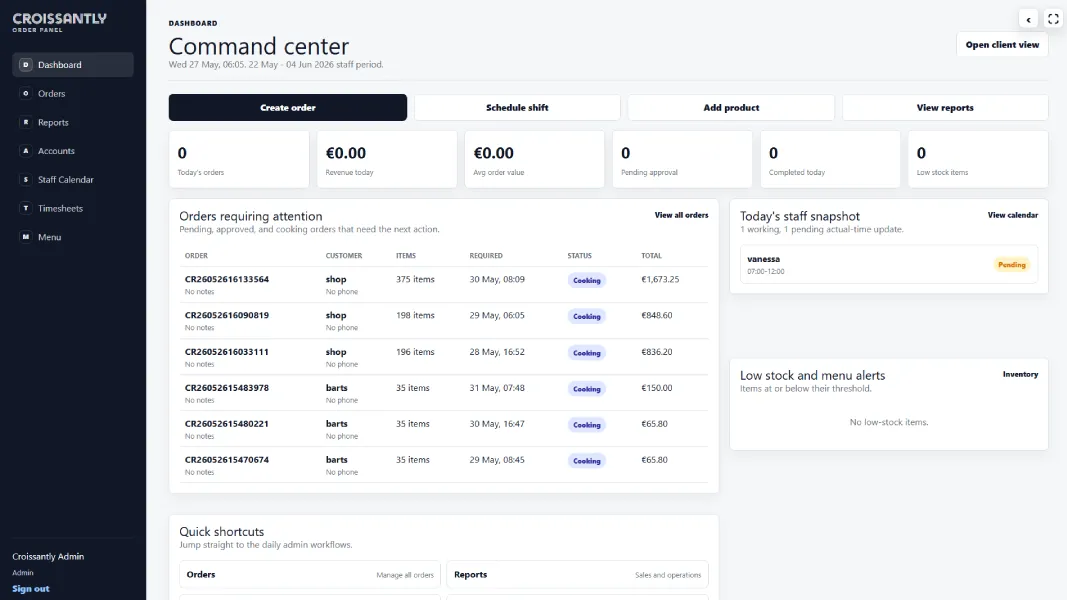Click the Avg order value card
This screenshot has width=1067, height=600.
click(x=534, y=159)
